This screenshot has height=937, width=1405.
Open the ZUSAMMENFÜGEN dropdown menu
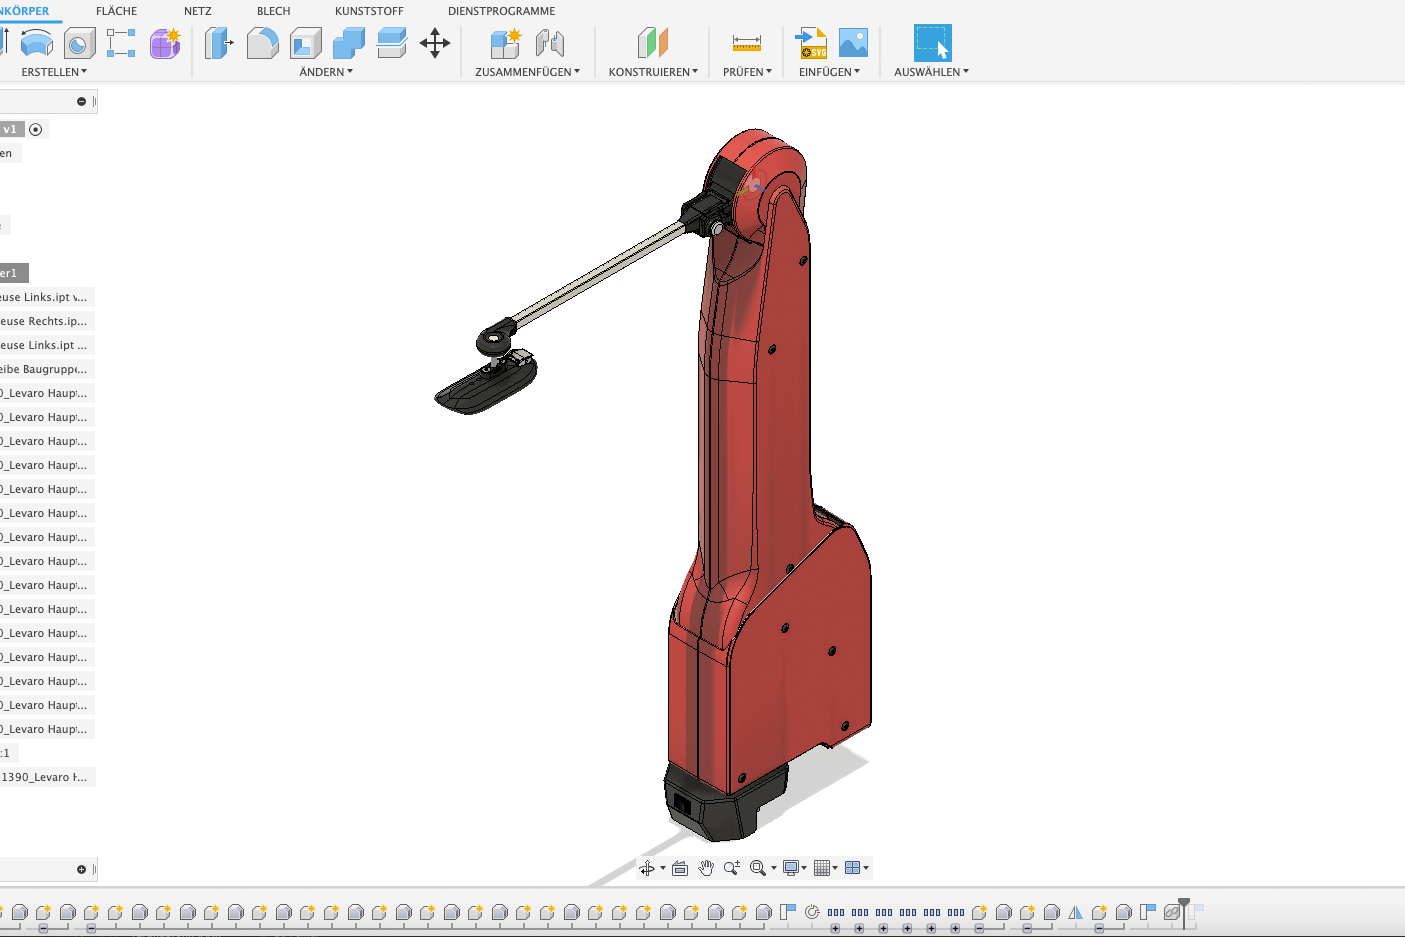pos(527,72)
